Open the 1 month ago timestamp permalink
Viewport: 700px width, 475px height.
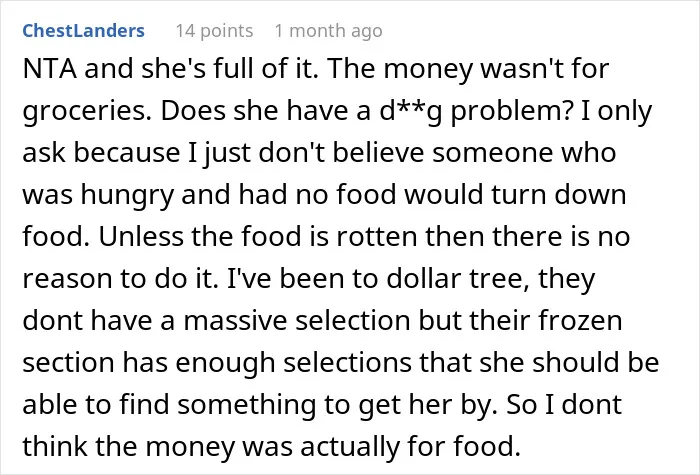(329, 31)
